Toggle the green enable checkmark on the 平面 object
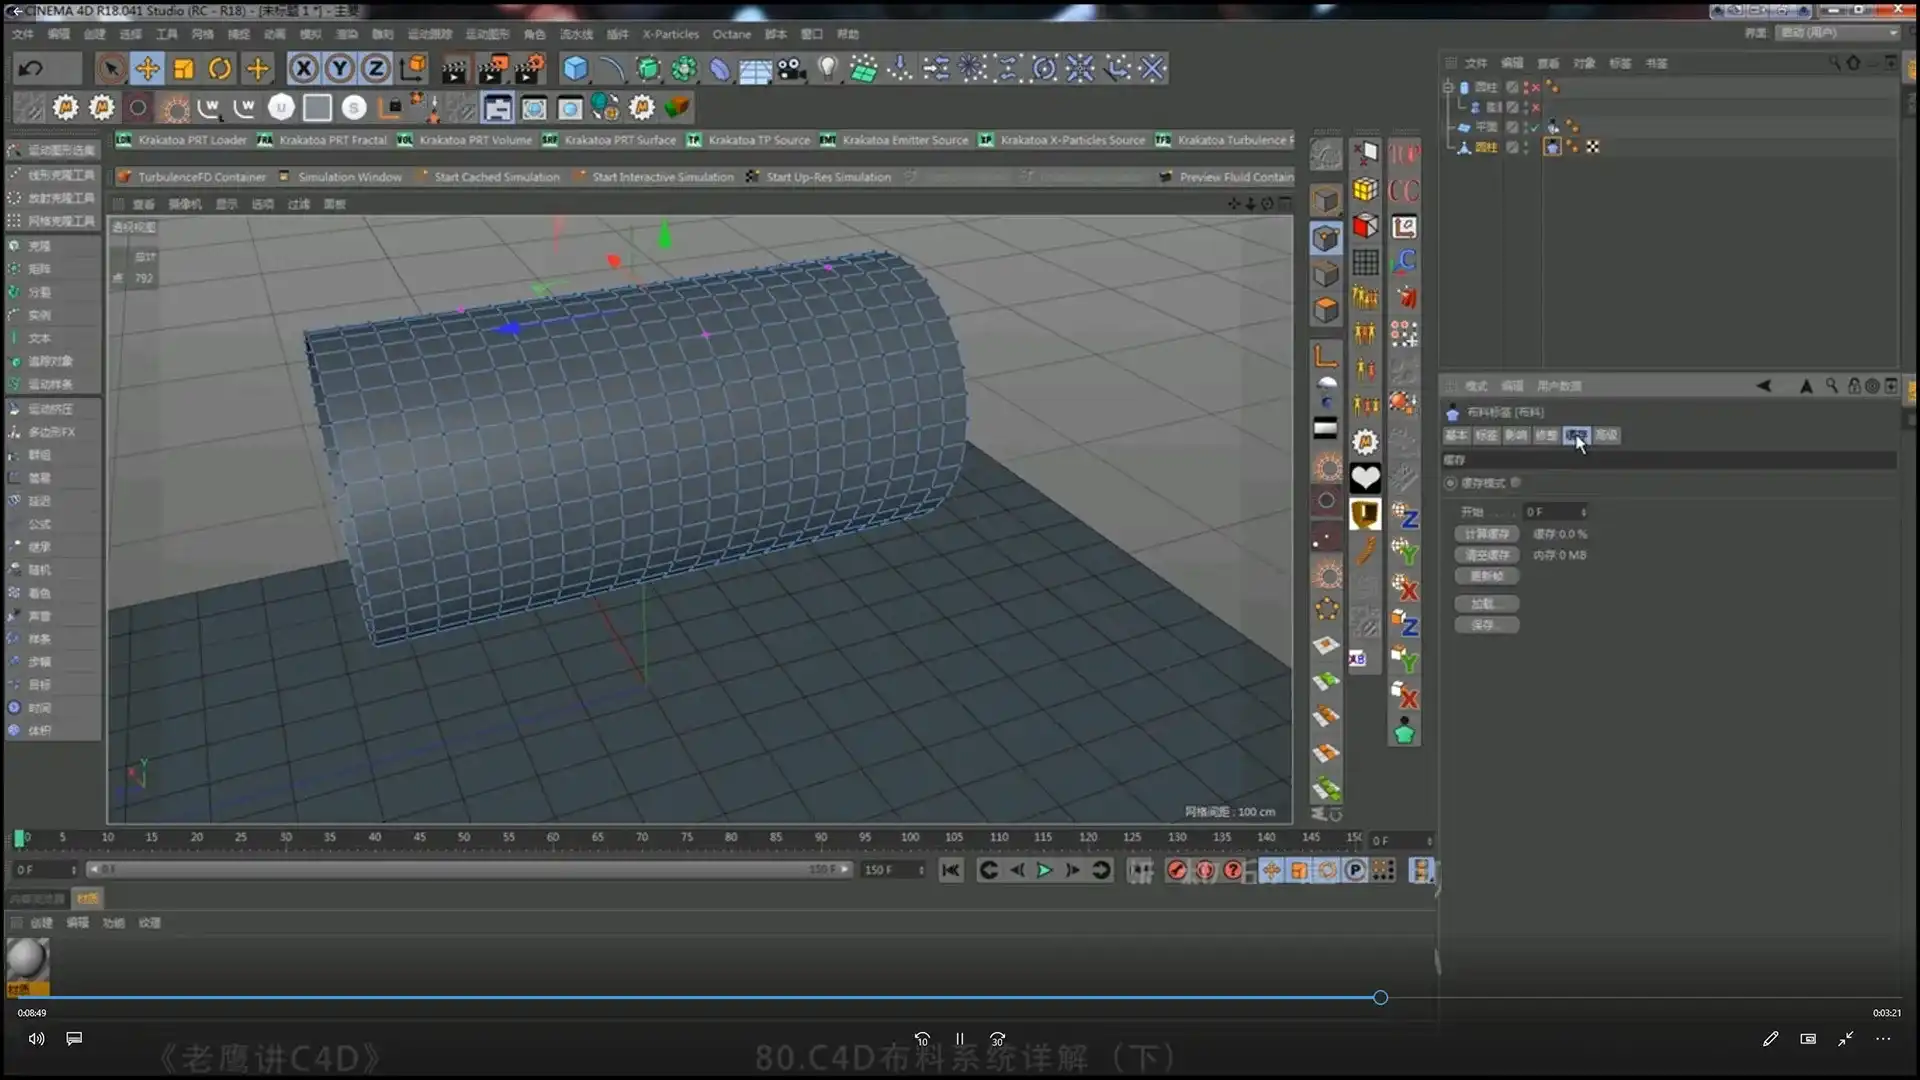This screenshot has height=1080, width=1920. [x=1535, y=127]
